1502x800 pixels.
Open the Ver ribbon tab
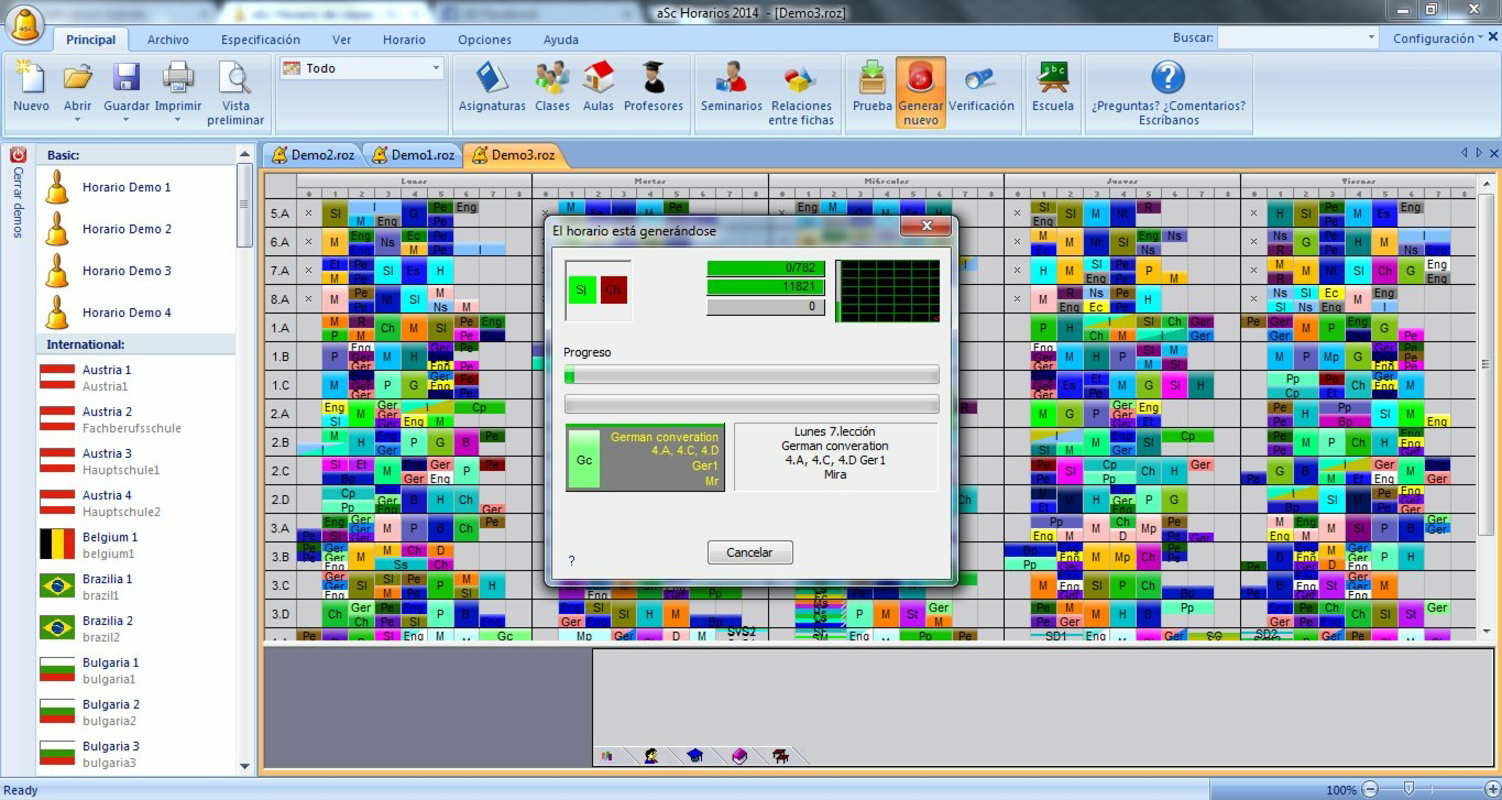pos(342,40)
